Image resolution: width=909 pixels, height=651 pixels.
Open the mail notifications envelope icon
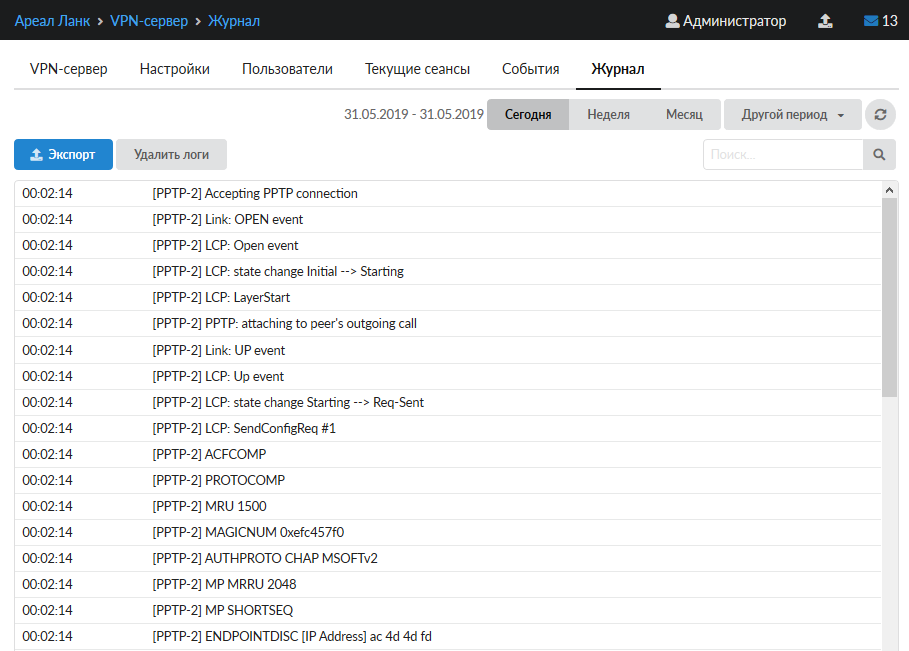click(x=870, y=21)
